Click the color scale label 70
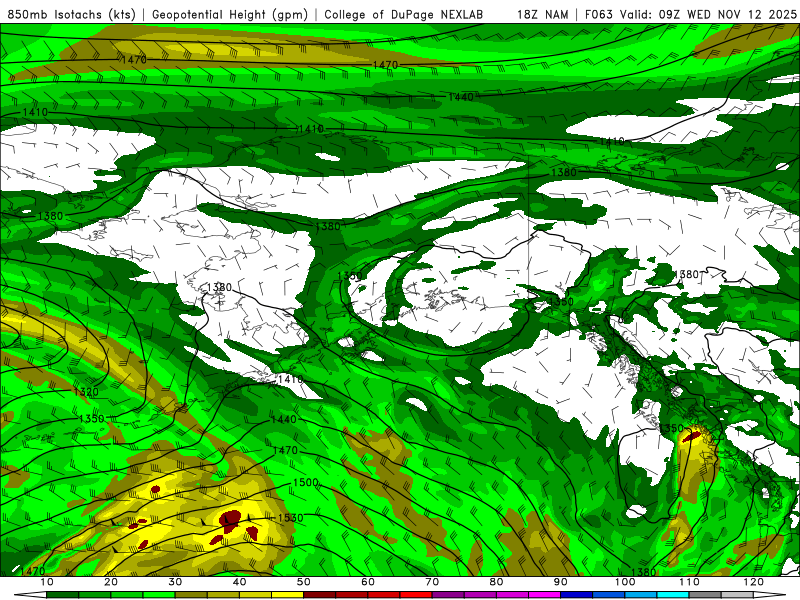 coord(432,582)
